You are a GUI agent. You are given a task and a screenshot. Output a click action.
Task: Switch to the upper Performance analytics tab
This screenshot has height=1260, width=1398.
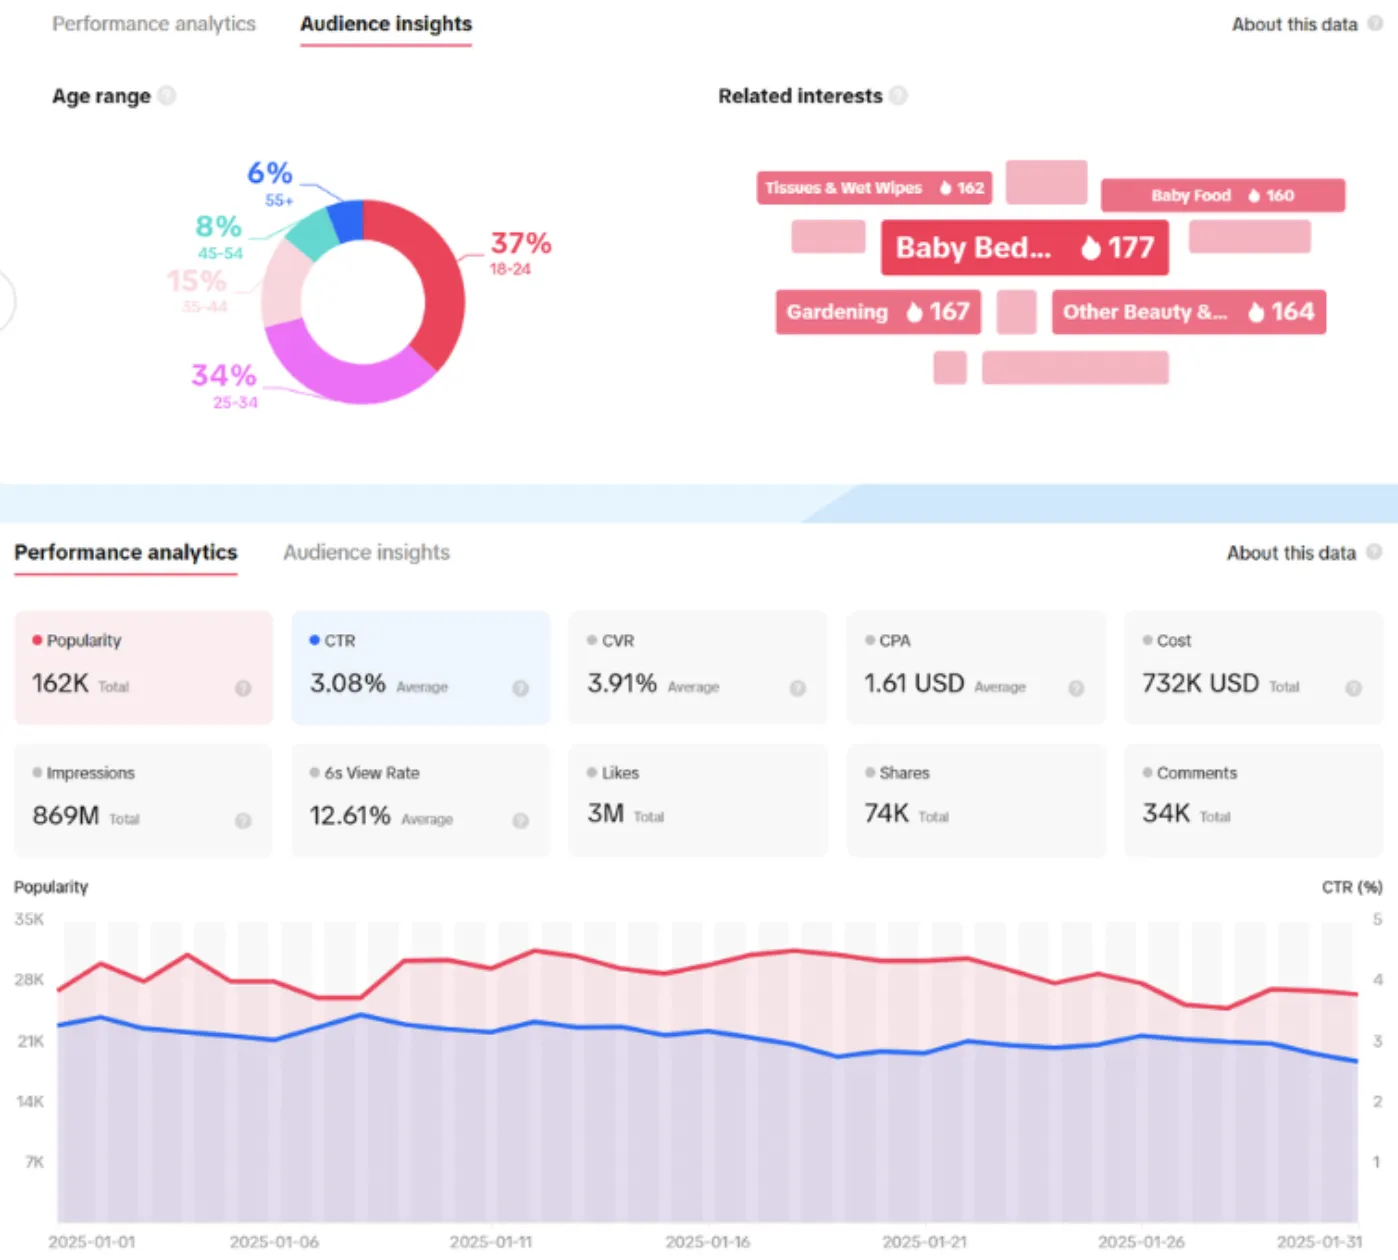pos(154,24)
